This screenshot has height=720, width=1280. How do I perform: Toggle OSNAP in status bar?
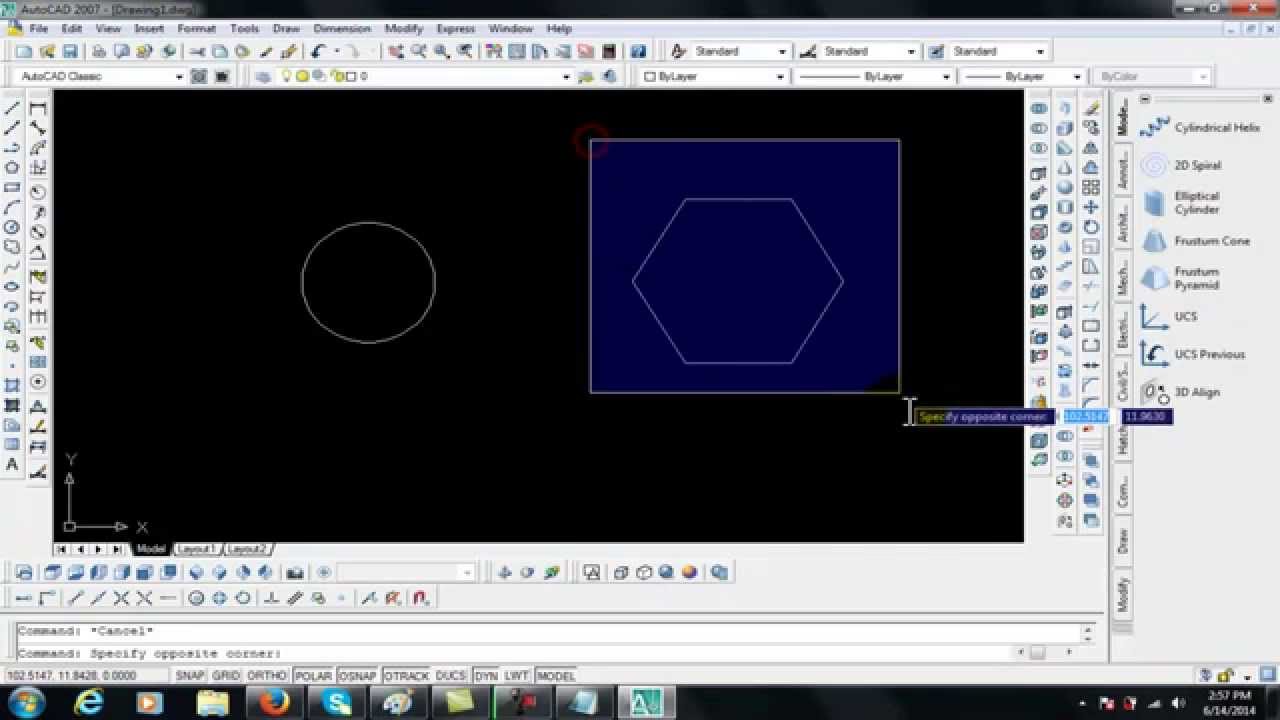[x=358, y=676]
